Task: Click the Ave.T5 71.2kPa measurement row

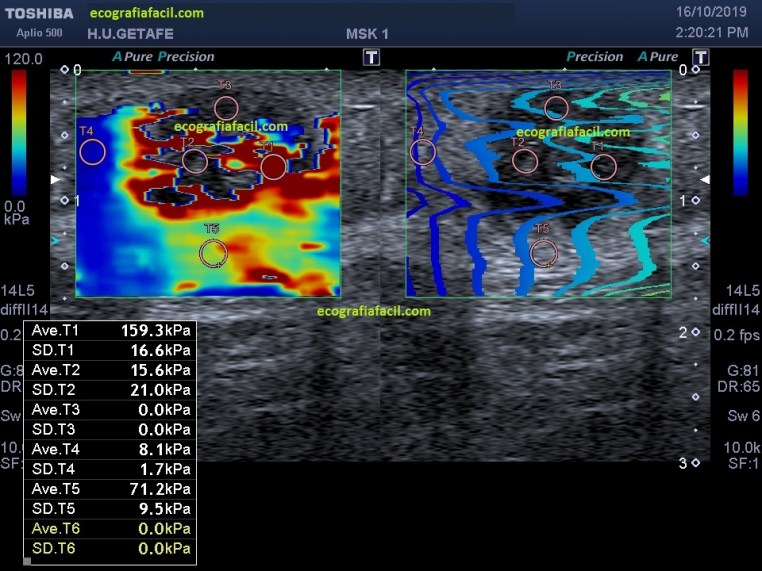Action: click(x=110, y=489)
